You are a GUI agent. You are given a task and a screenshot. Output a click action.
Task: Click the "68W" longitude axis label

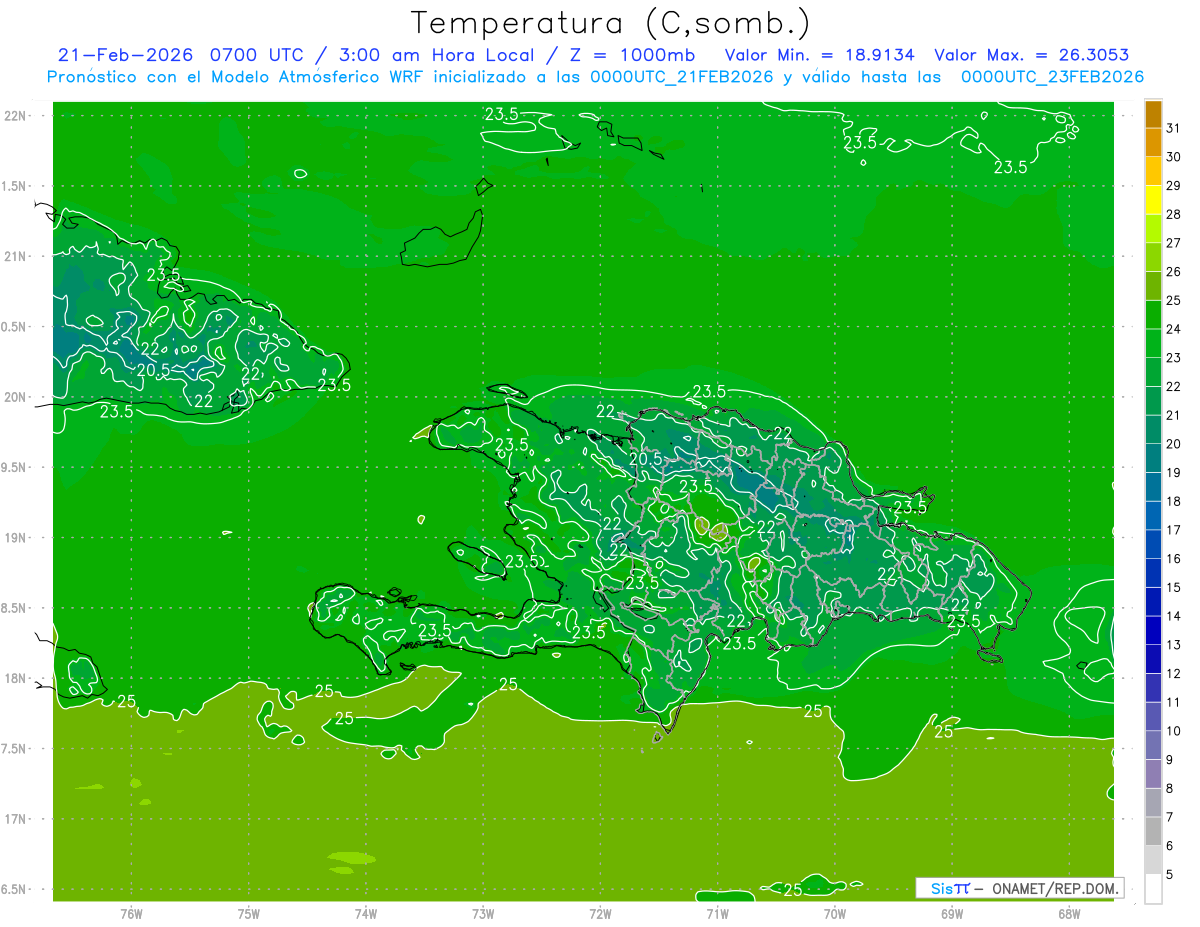point(1069,914)
